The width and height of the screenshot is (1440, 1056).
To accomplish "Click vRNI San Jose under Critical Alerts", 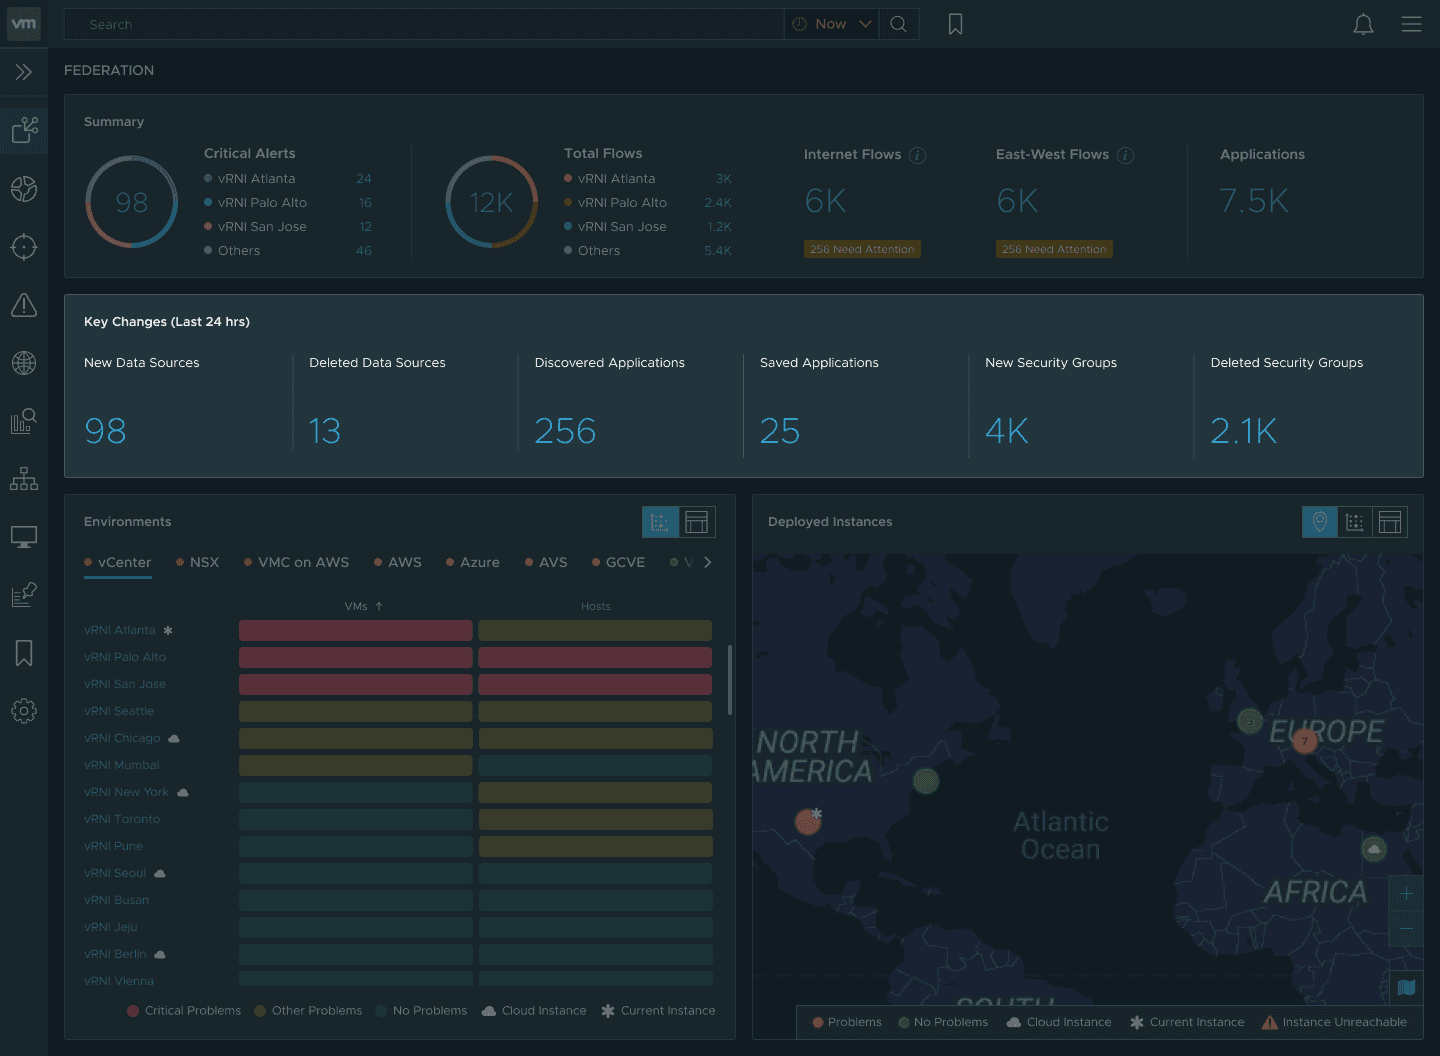I will coord(262,227).
